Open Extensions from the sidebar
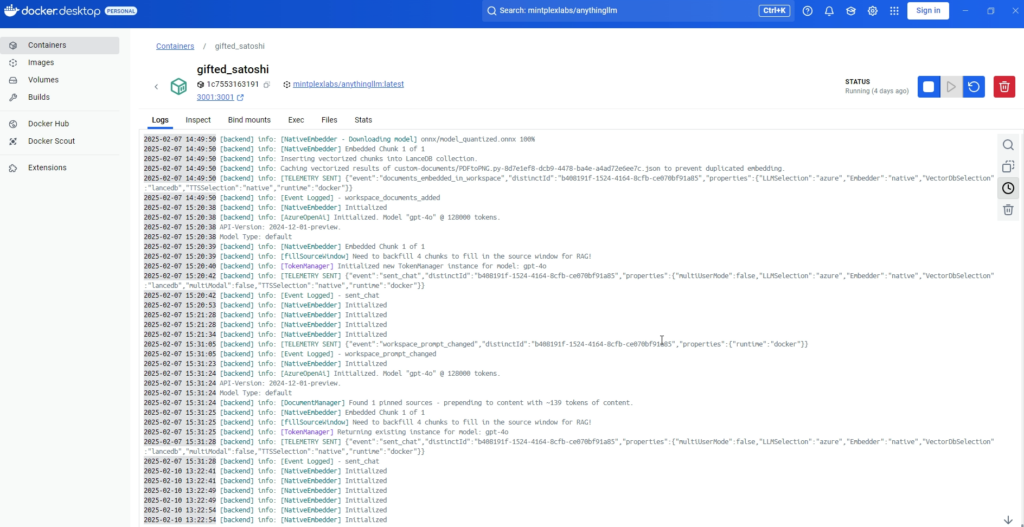 point(59,168)
